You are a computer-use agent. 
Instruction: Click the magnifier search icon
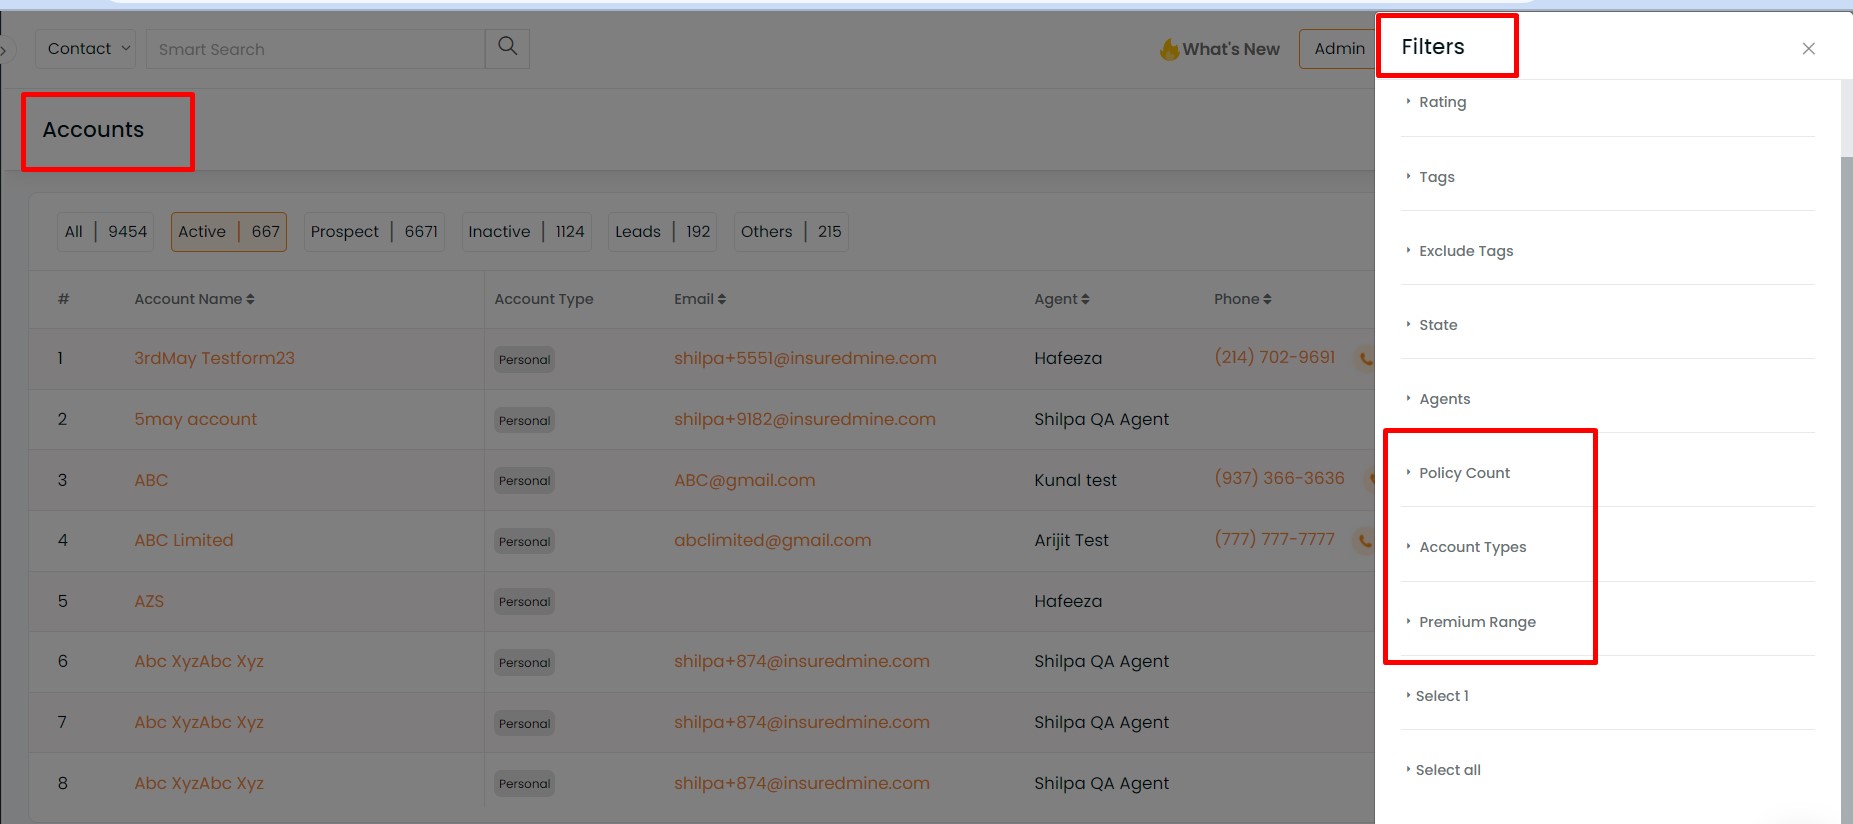coord(507,48)
